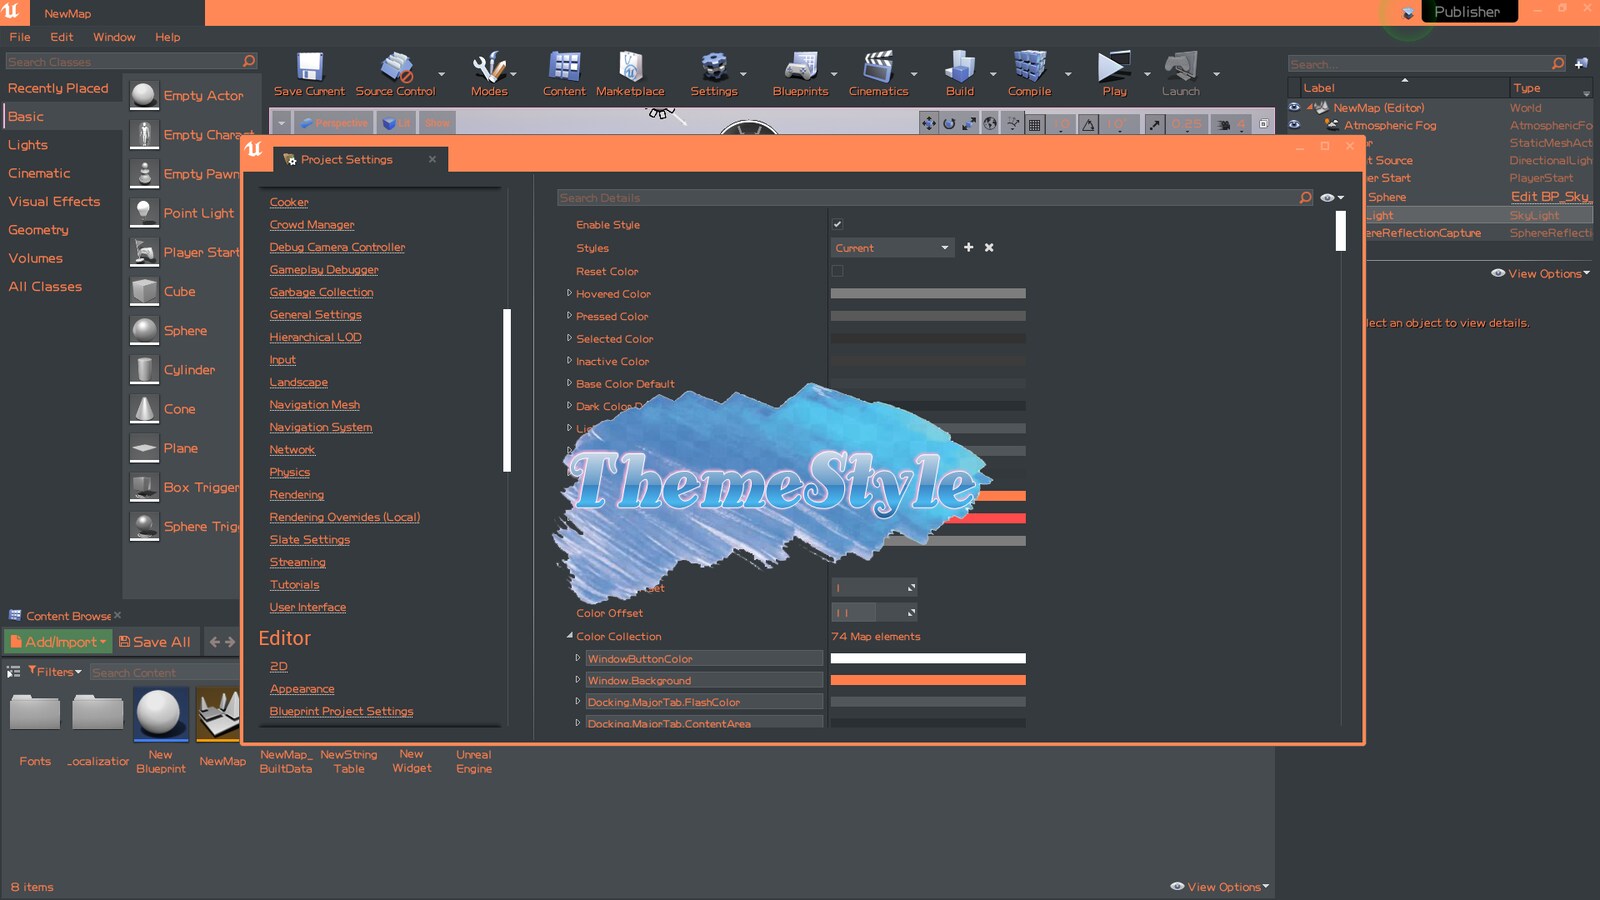Launch the Marketplace
Screen dimensions: 1600x900
pos(630,70)
